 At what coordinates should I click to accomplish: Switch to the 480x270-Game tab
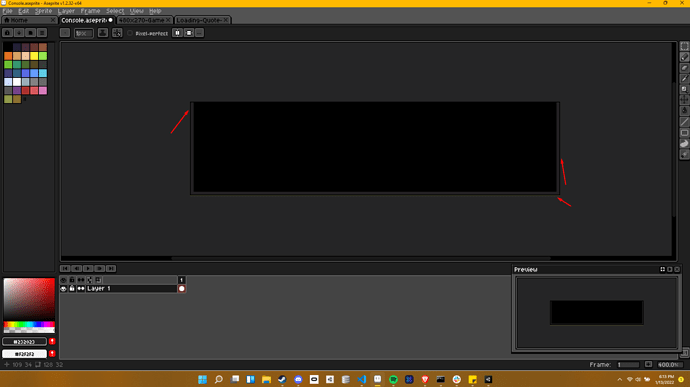144,20
